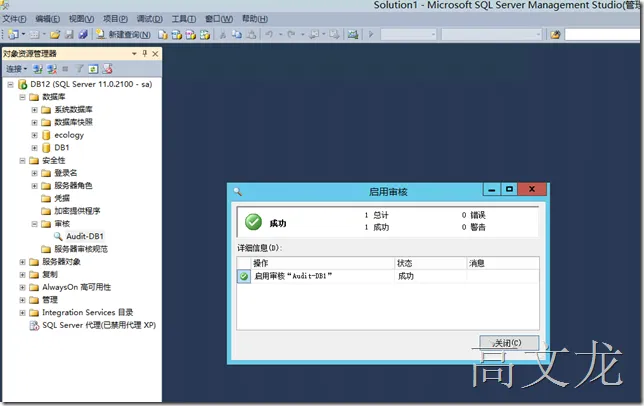Open the 帮助(H) menu

tap(255, 19)
